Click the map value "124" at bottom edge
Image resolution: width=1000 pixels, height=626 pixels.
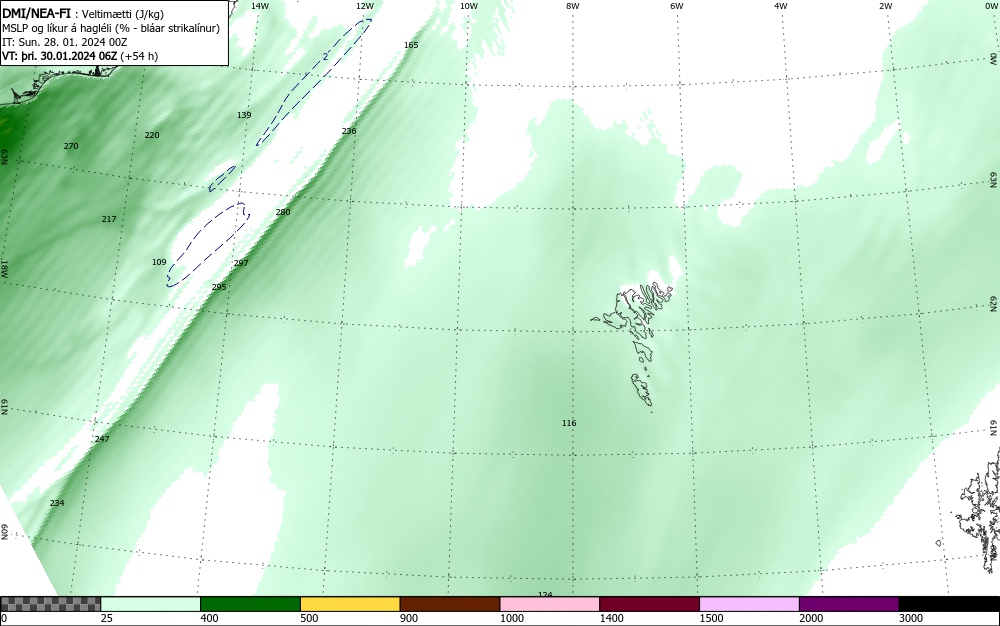tap(545, 594)
